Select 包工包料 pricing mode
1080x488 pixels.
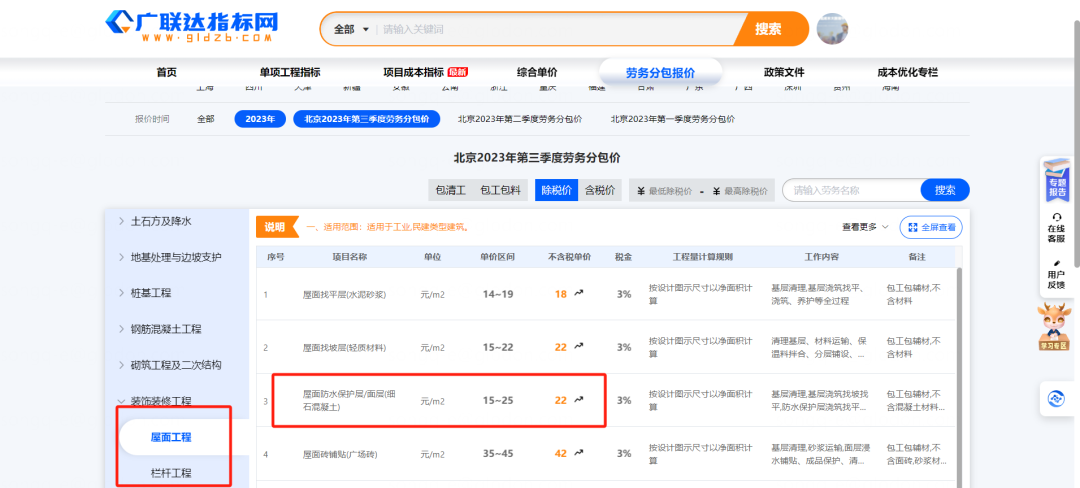[500, 190]
